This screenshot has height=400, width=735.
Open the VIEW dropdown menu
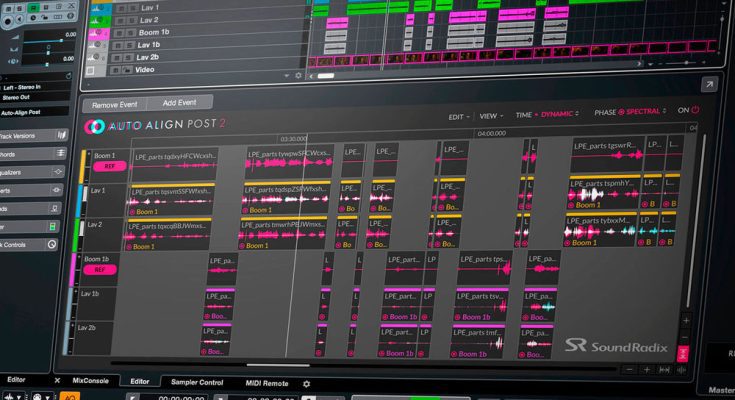click(x=491, y=115)
